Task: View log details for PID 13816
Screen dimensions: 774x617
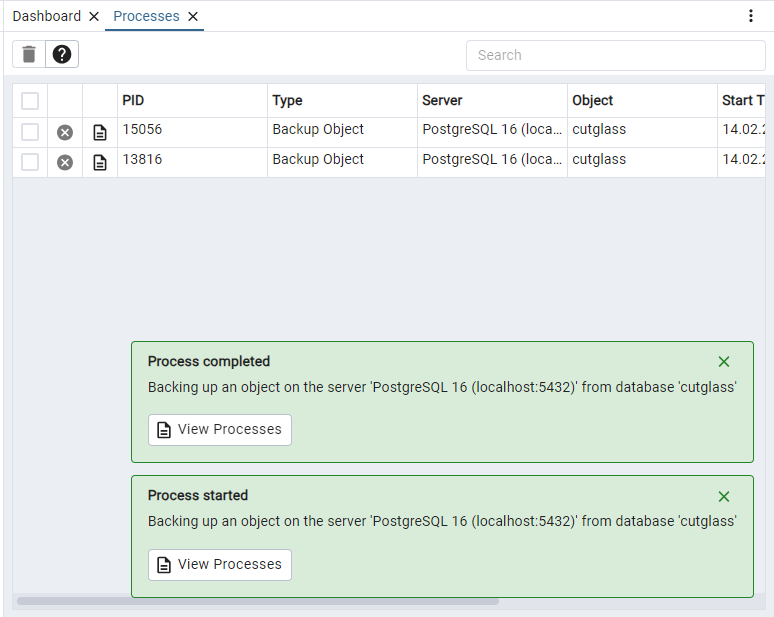Action: [100, 162]
